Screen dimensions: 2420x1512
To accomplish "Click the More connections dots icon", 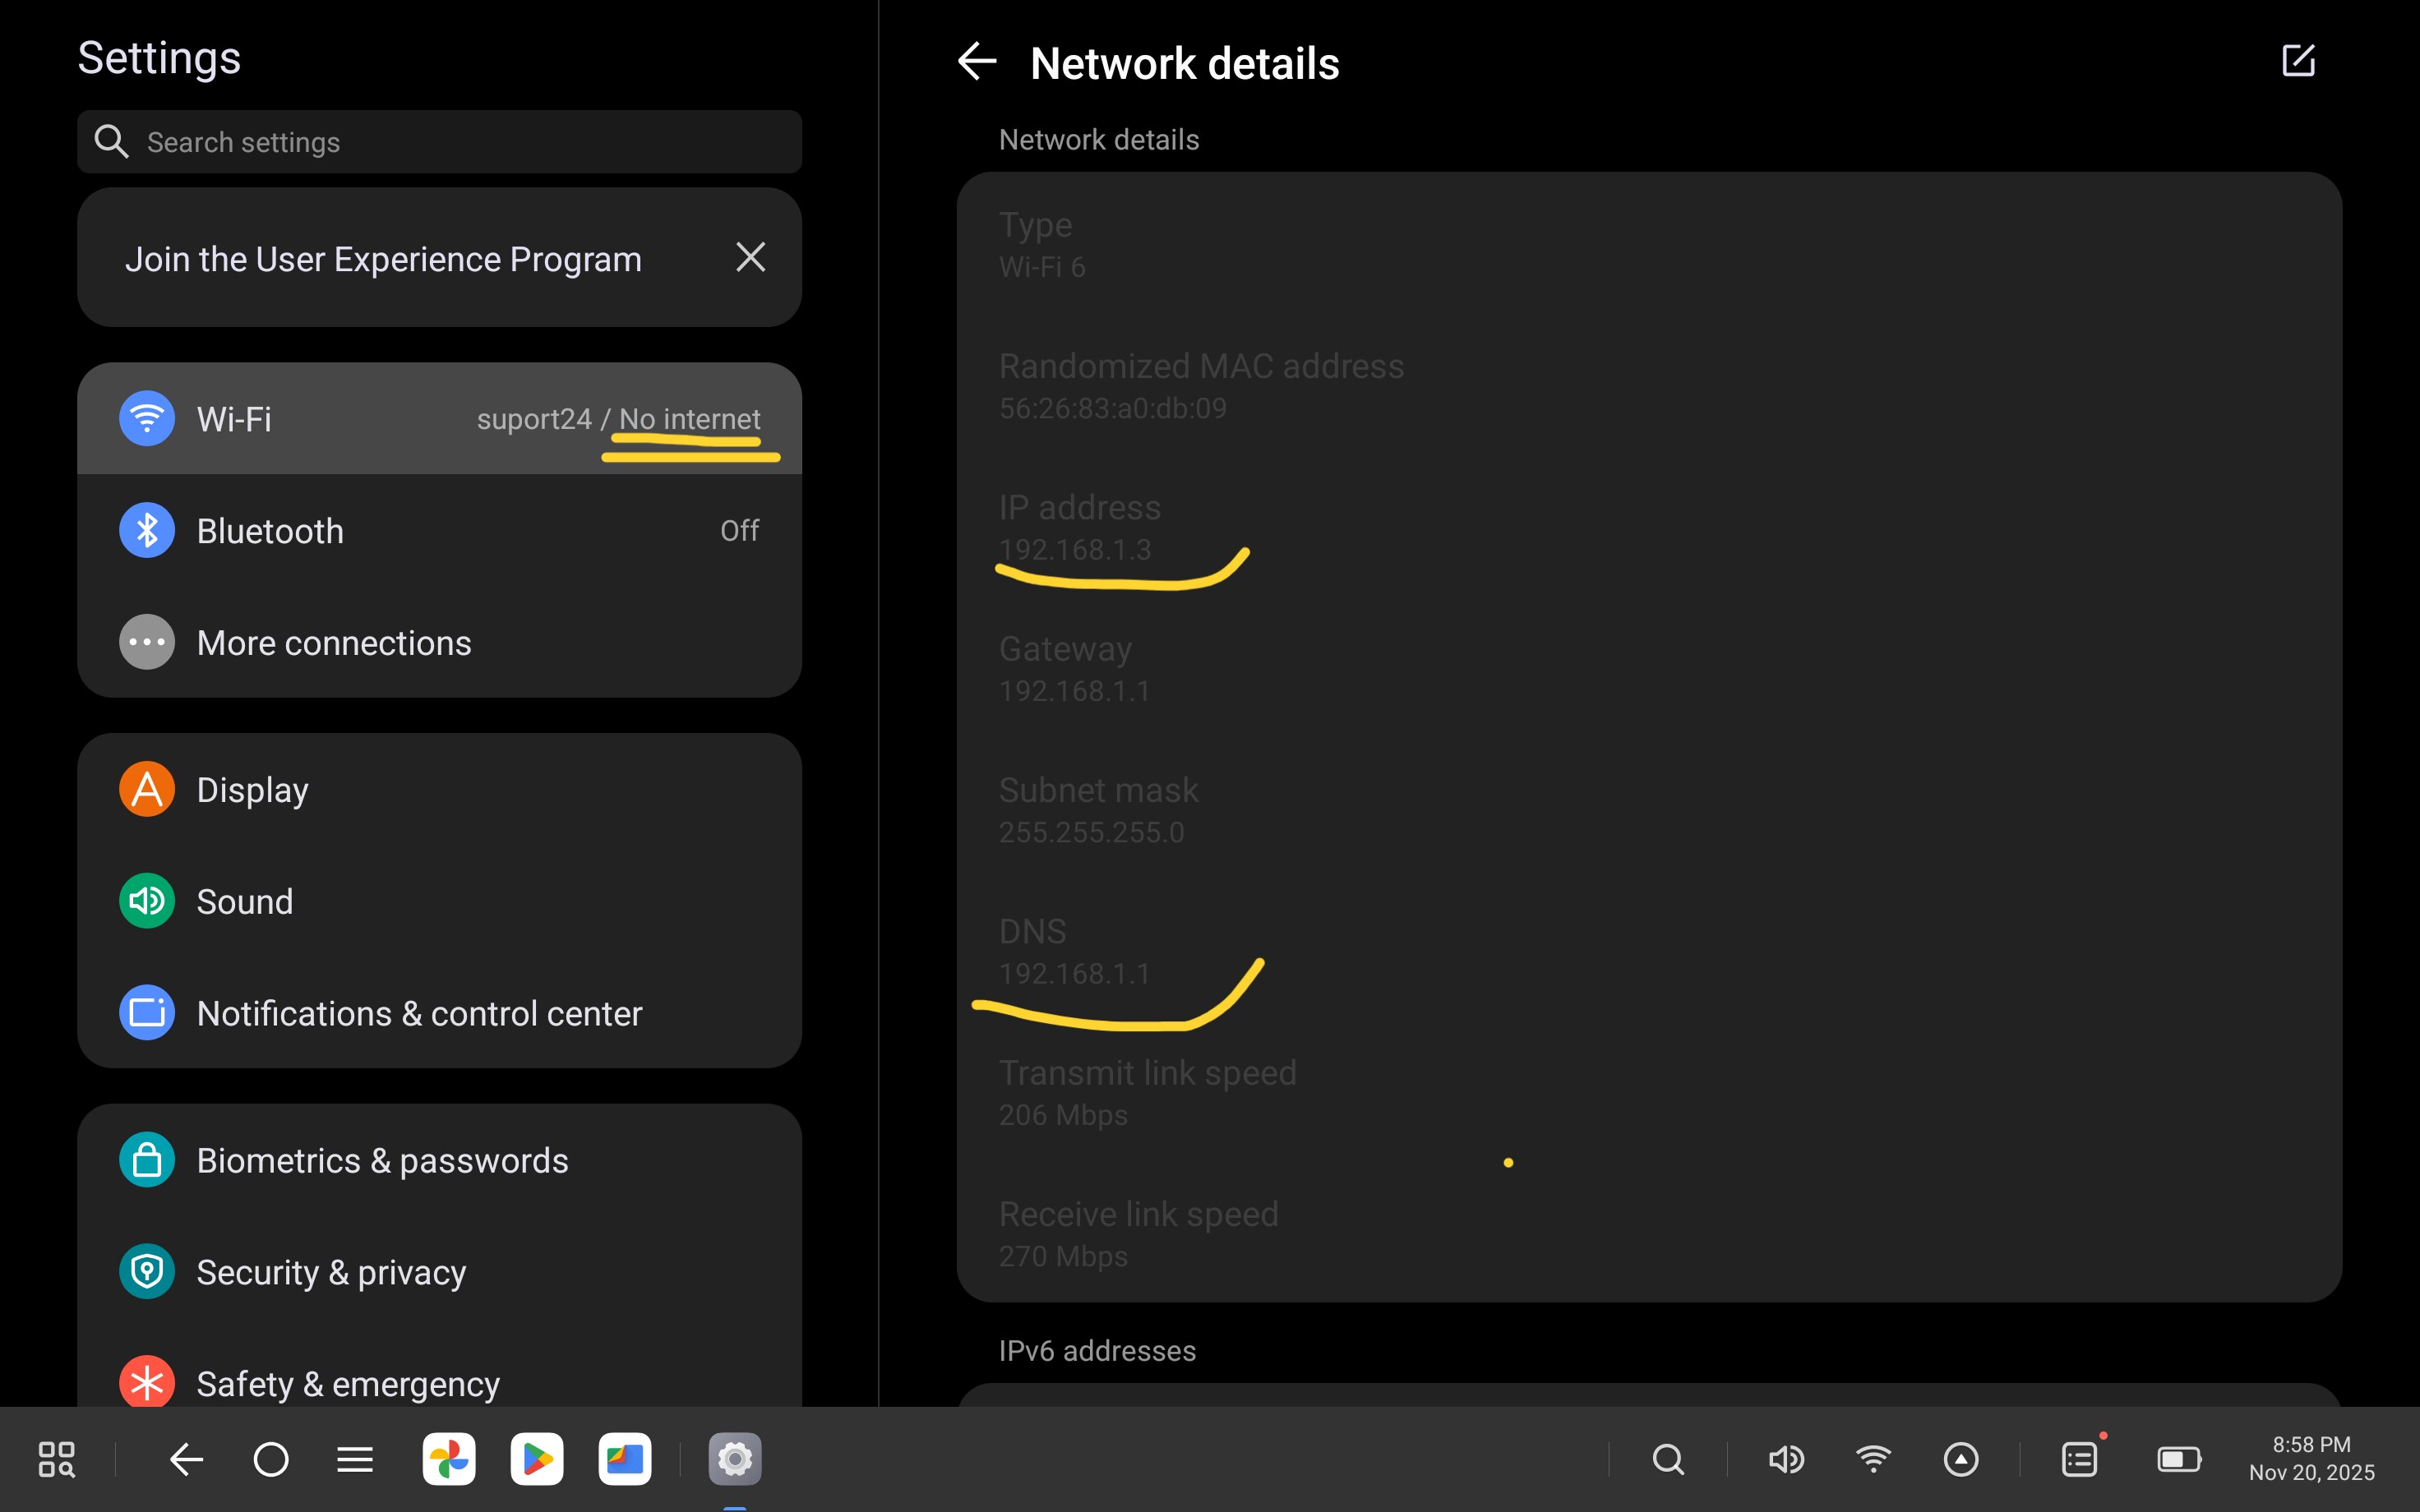I will pyautogui.click(x=147, y=642).
